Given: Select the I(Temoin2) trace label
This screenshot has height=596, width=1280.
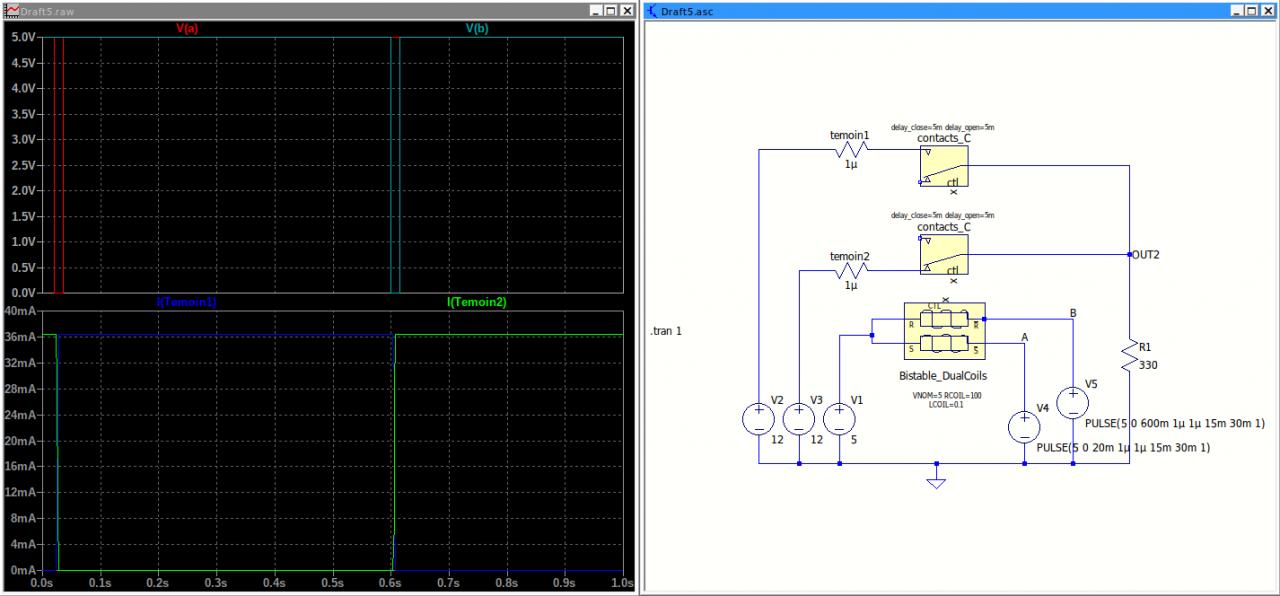Looking at the screenshot, I should pos(477,302).
